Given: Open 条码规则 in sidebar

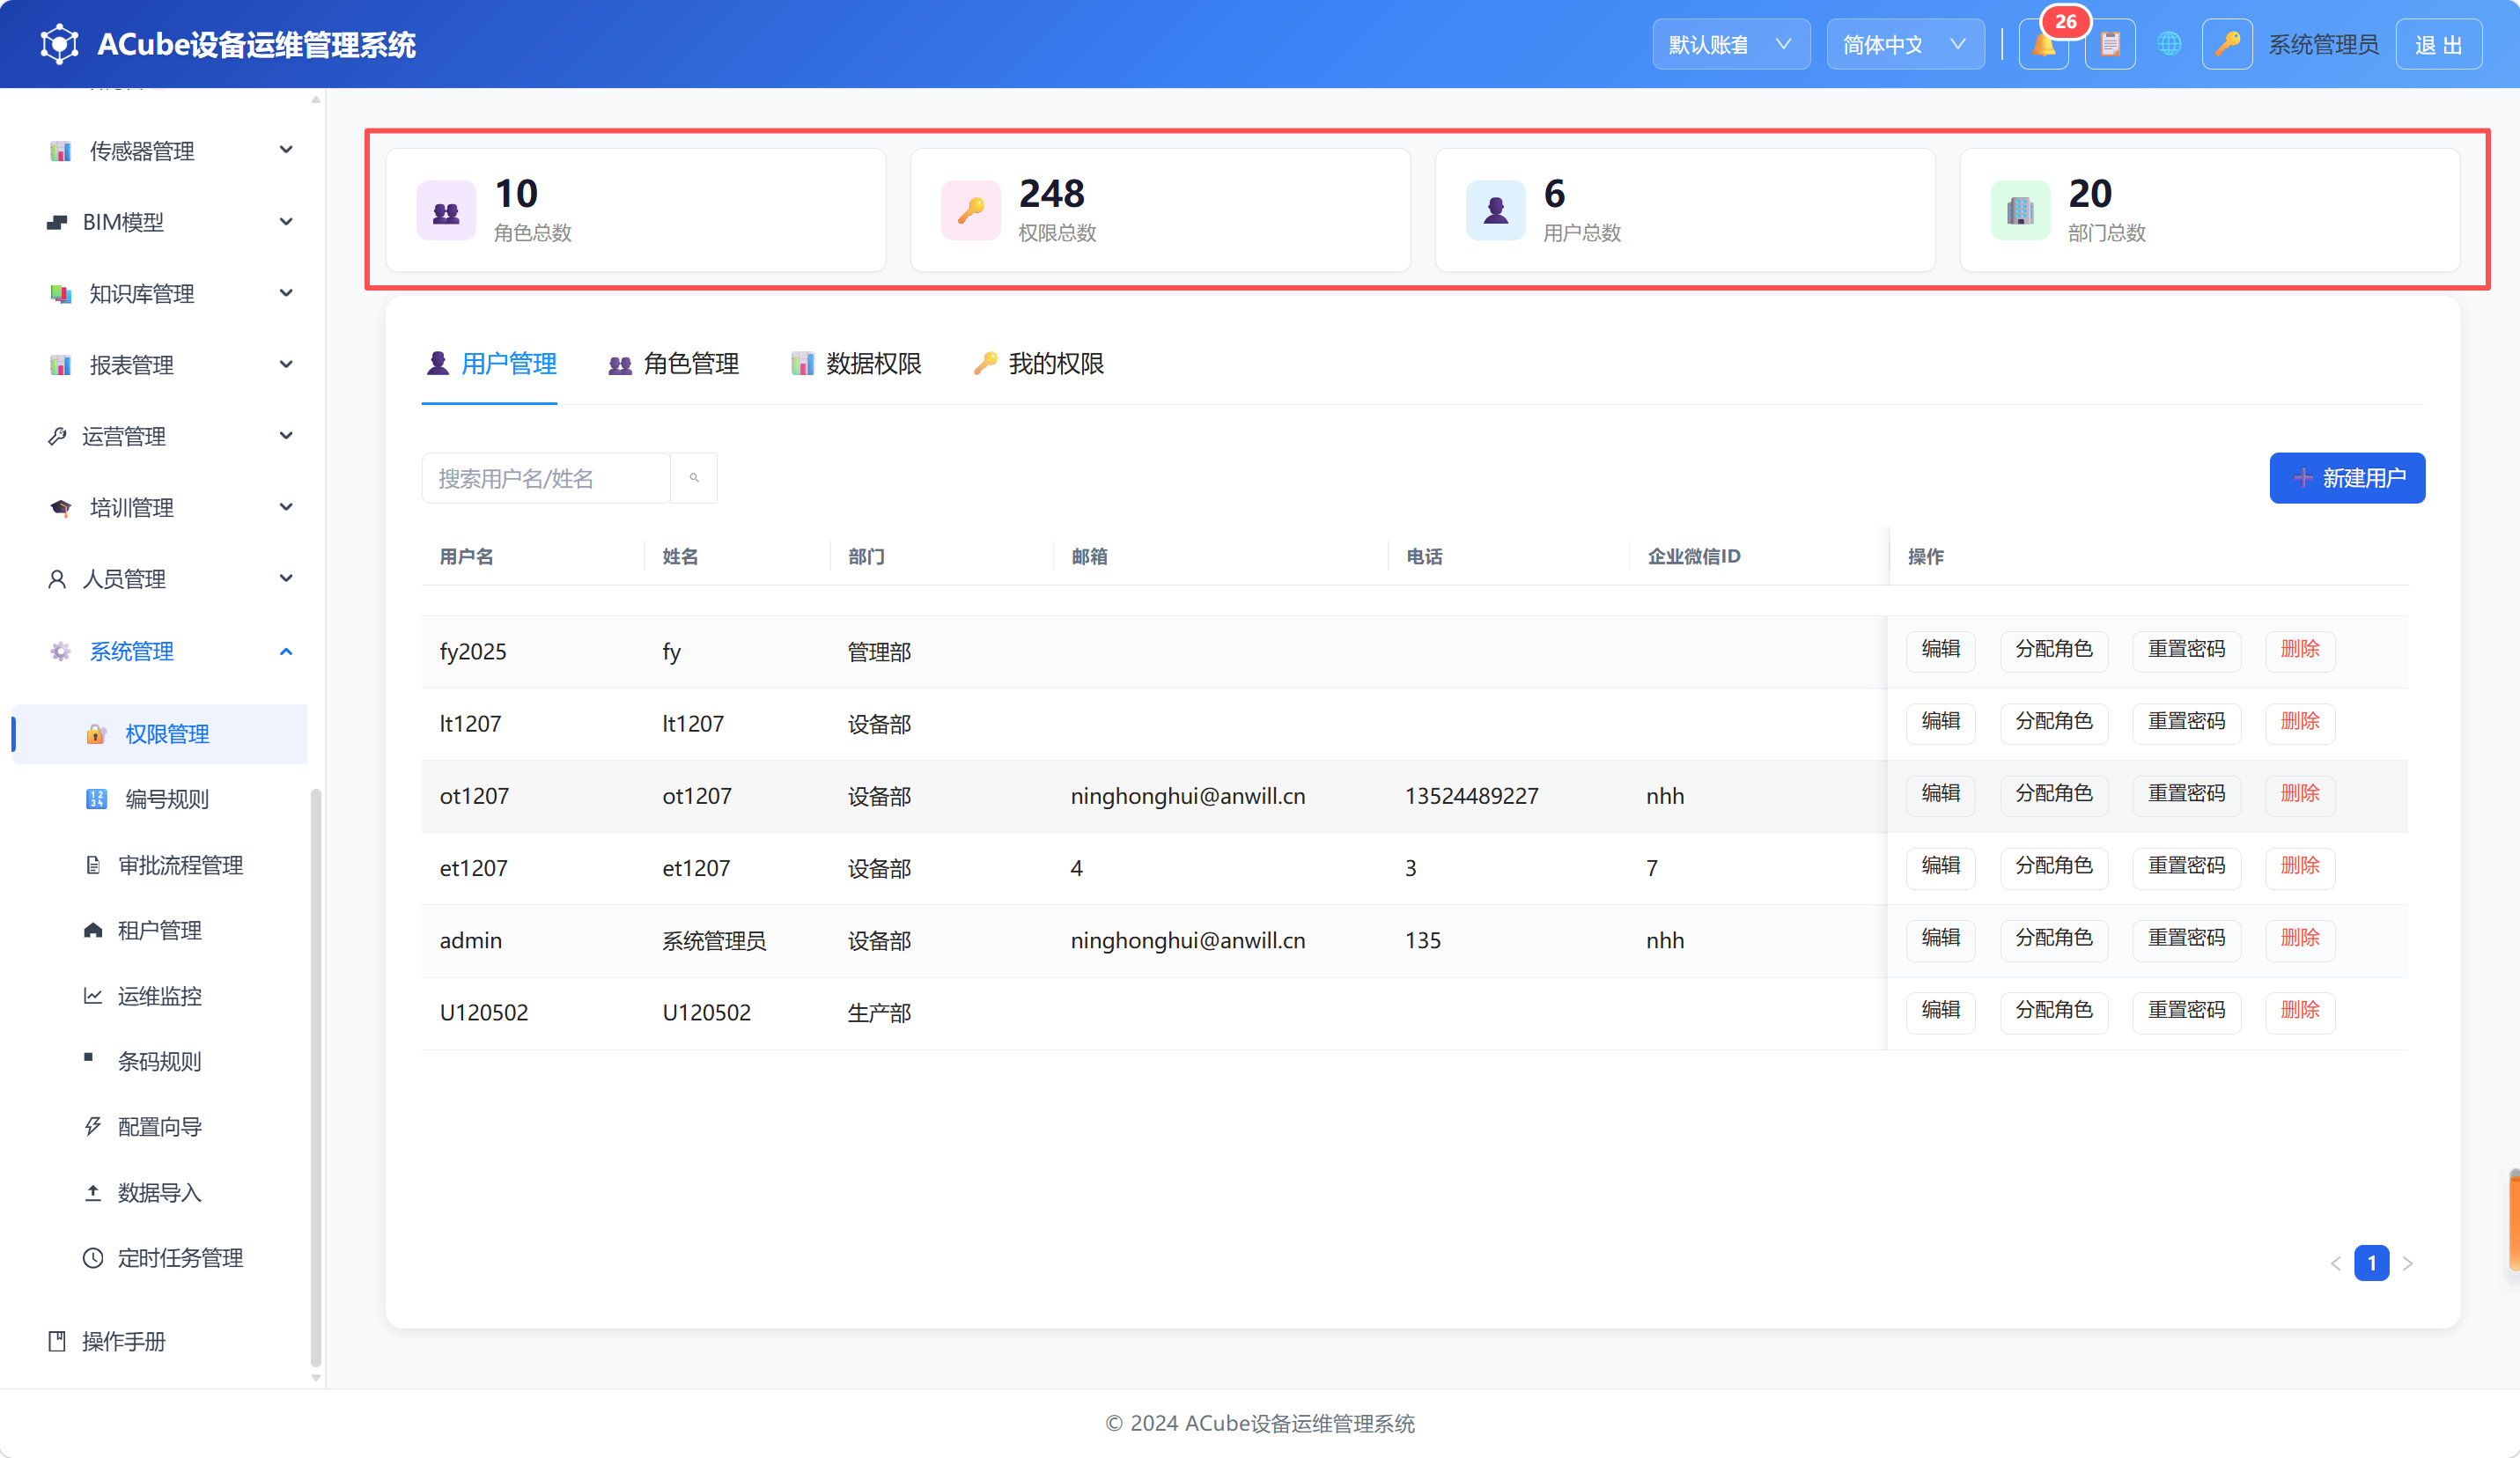Looking at the screenshot, I should point(162,1061).
